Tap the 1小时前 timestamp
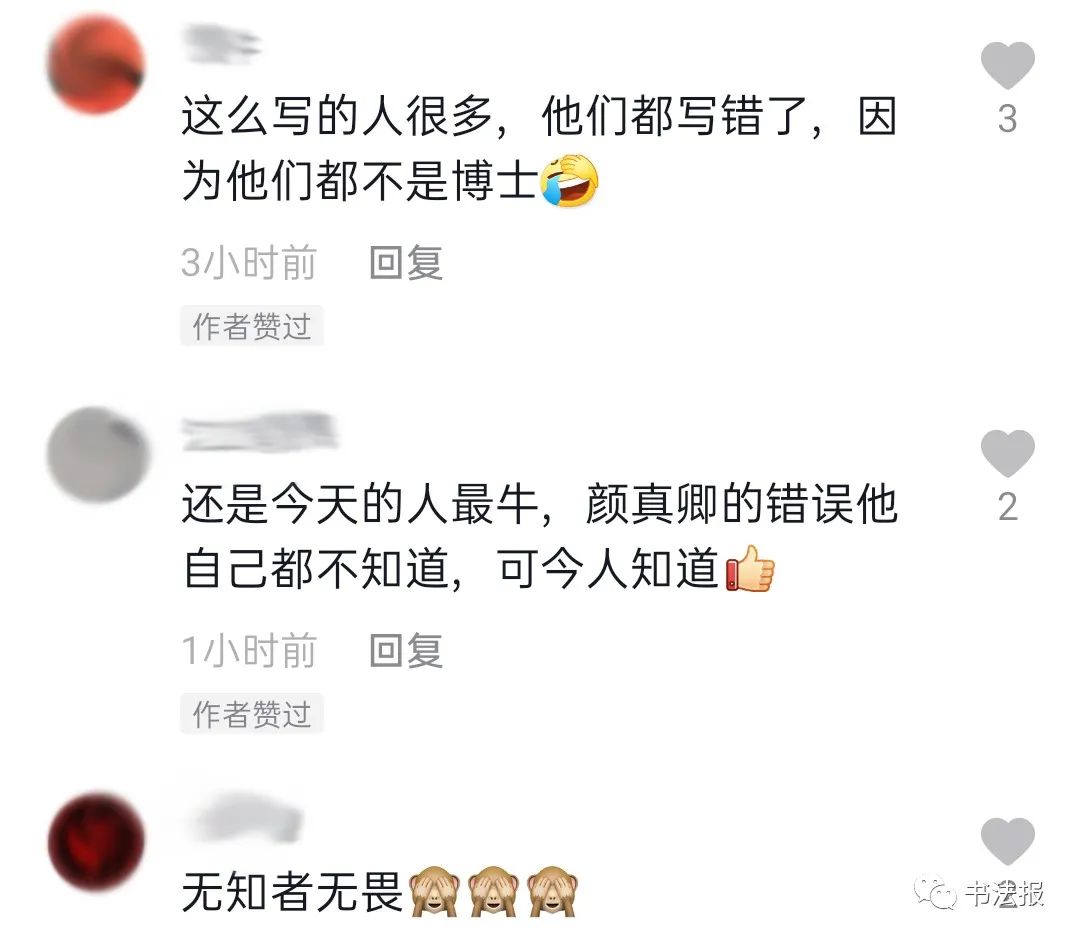The image size is (1080, 942). [249, 650]
